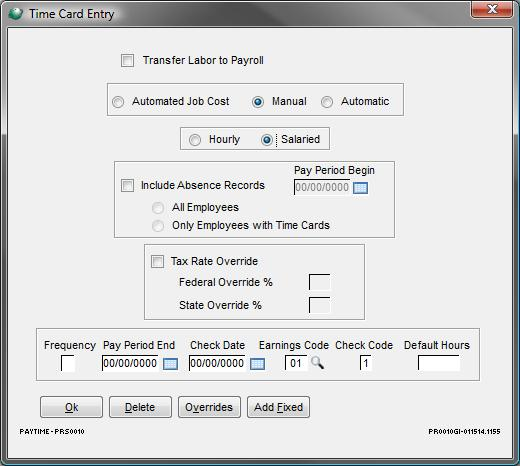
Task: Choose the Hourly radio button
Action: (x=195, y=140)
